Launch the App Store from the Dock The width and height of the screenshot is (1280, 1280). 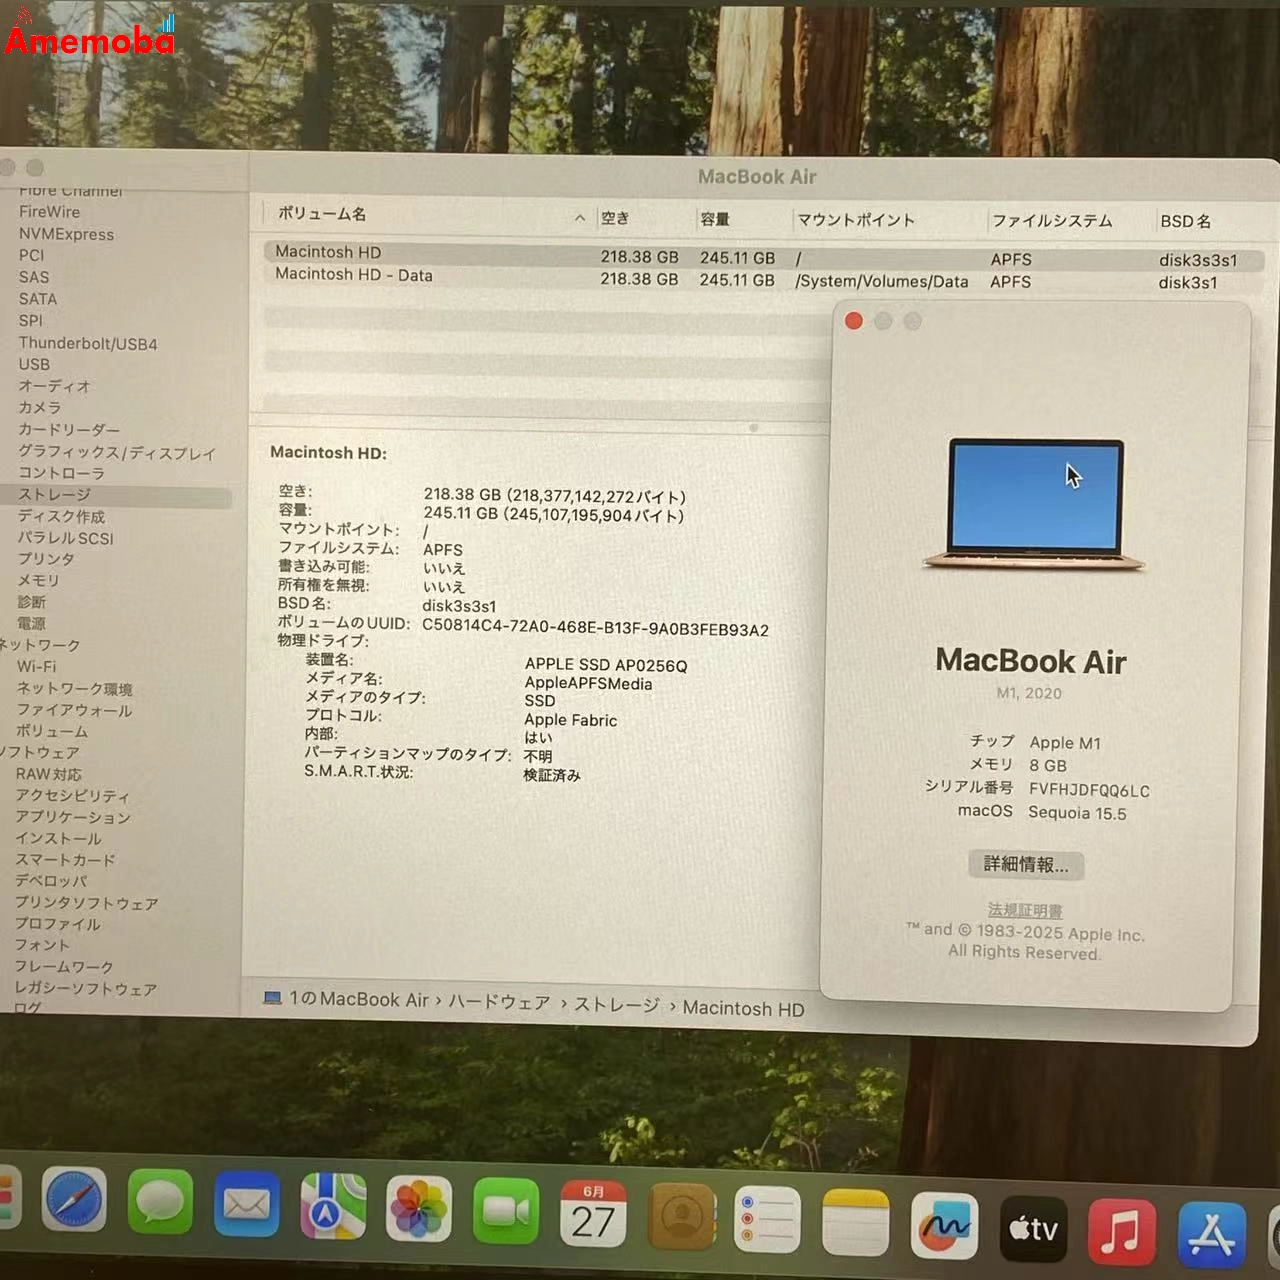coord(1212,1230)
